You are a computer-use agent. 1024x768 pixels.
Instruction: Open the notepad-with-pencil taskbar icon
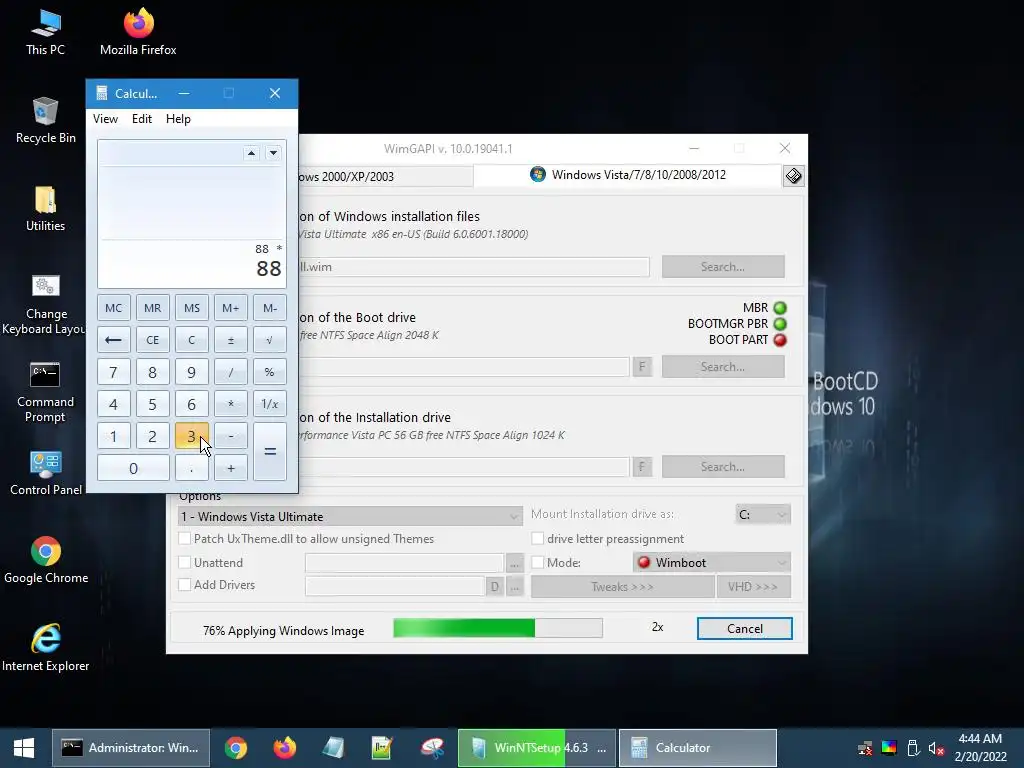(382, 748)
